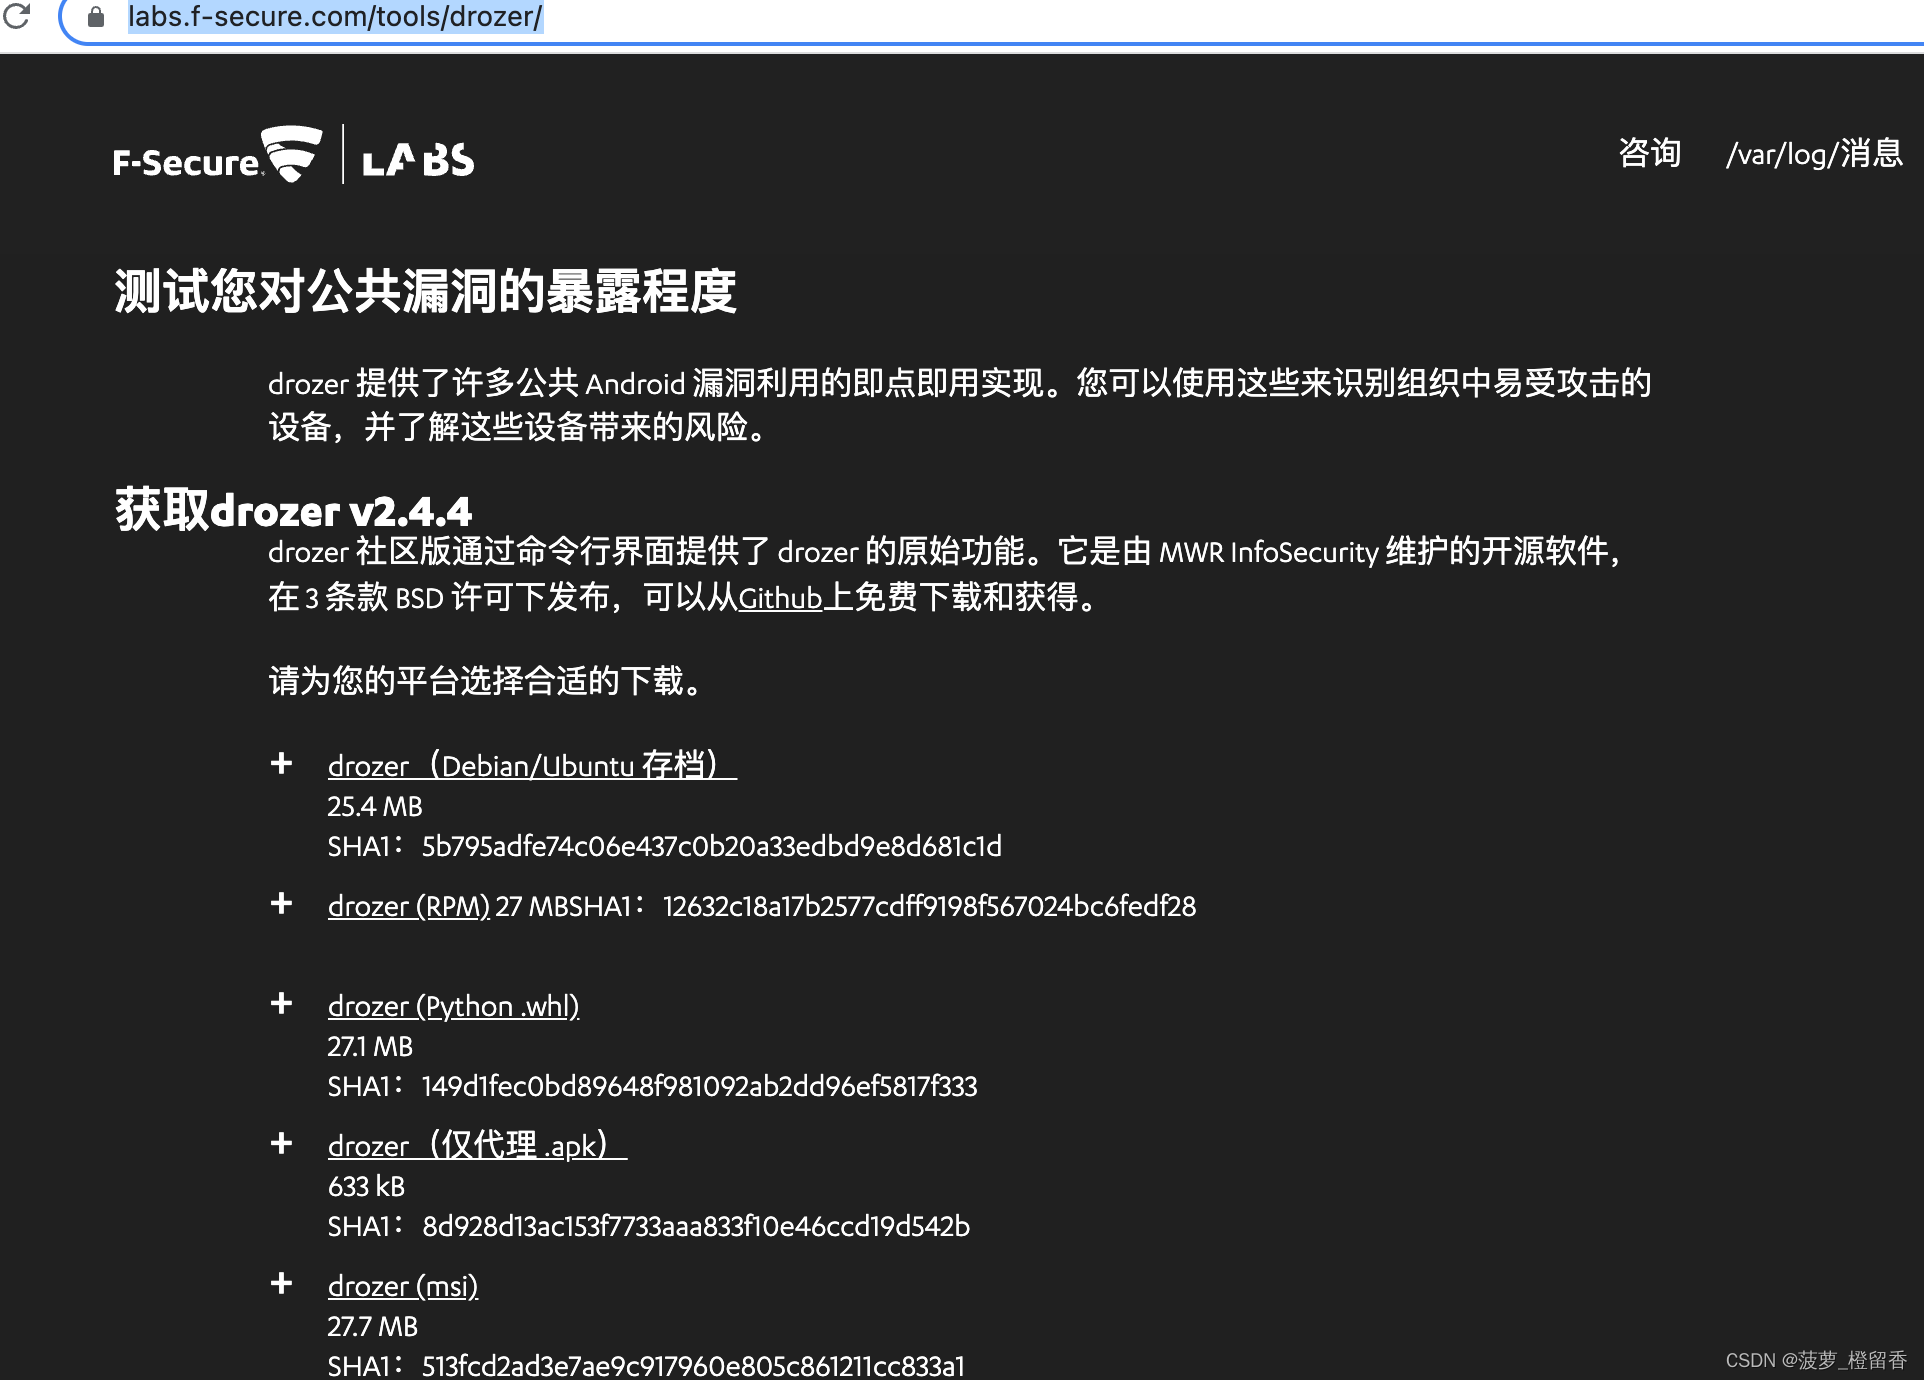Click the padlock icon in the address bar
The width and height of the screenshot is (1924, 1380).
point(95,17)
